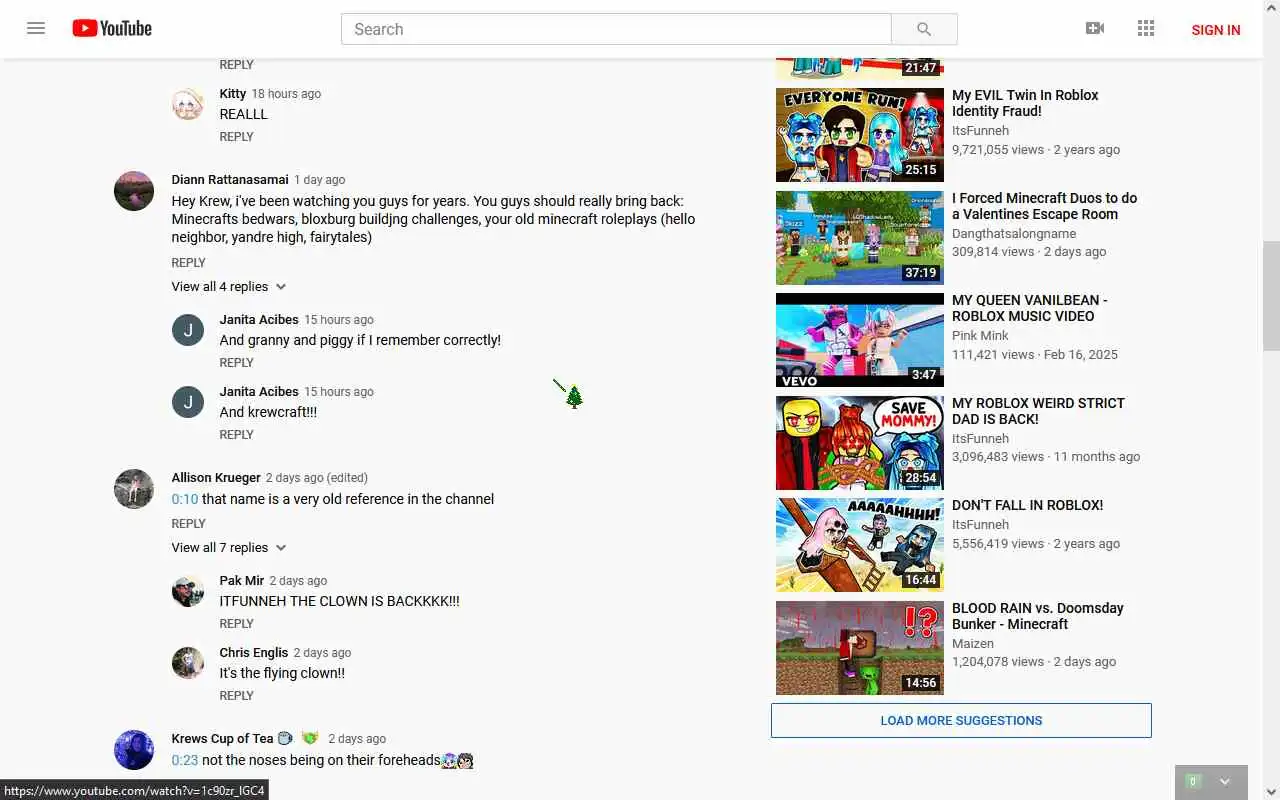This screenshot has height=800, width=1280.
Task: Click SIGN IN
Action: [x=1216, y=30]
